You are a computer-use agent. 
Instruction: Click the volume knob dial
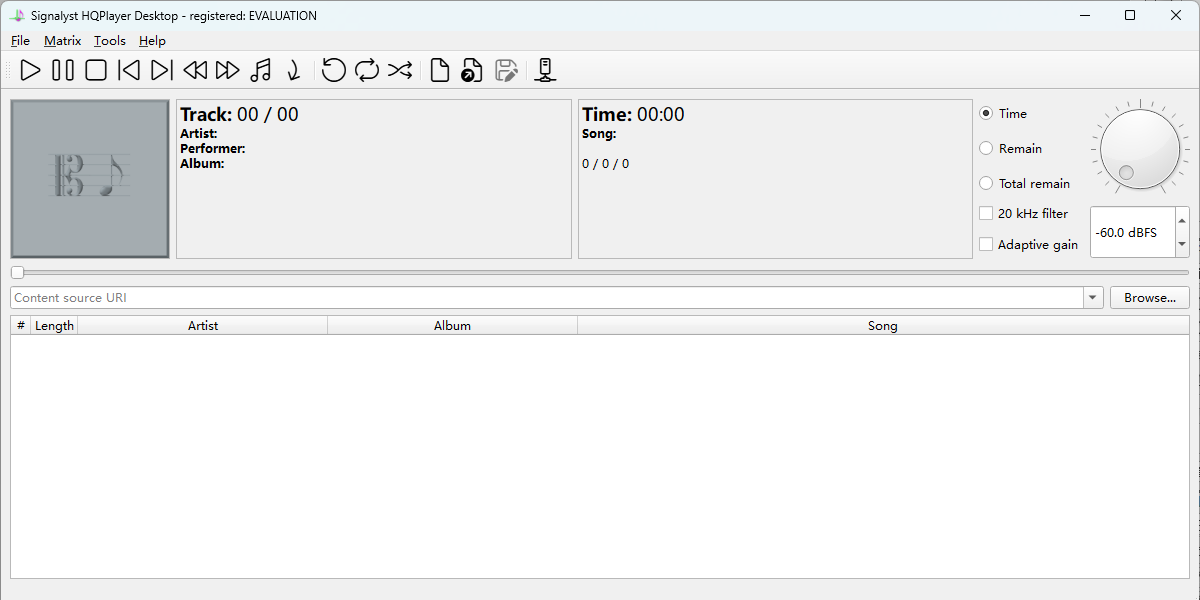click(1140, 149)
